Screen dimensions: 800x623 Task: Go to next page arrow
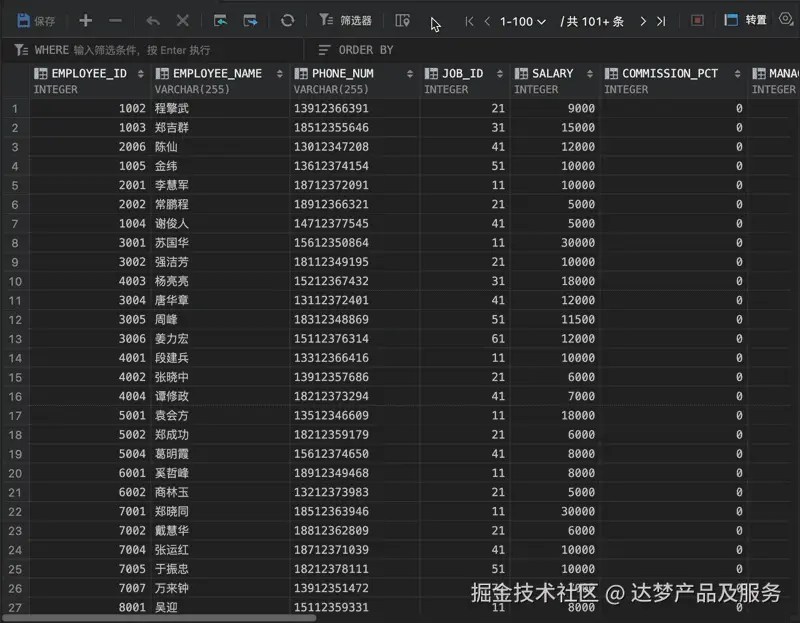pos(643,21)
